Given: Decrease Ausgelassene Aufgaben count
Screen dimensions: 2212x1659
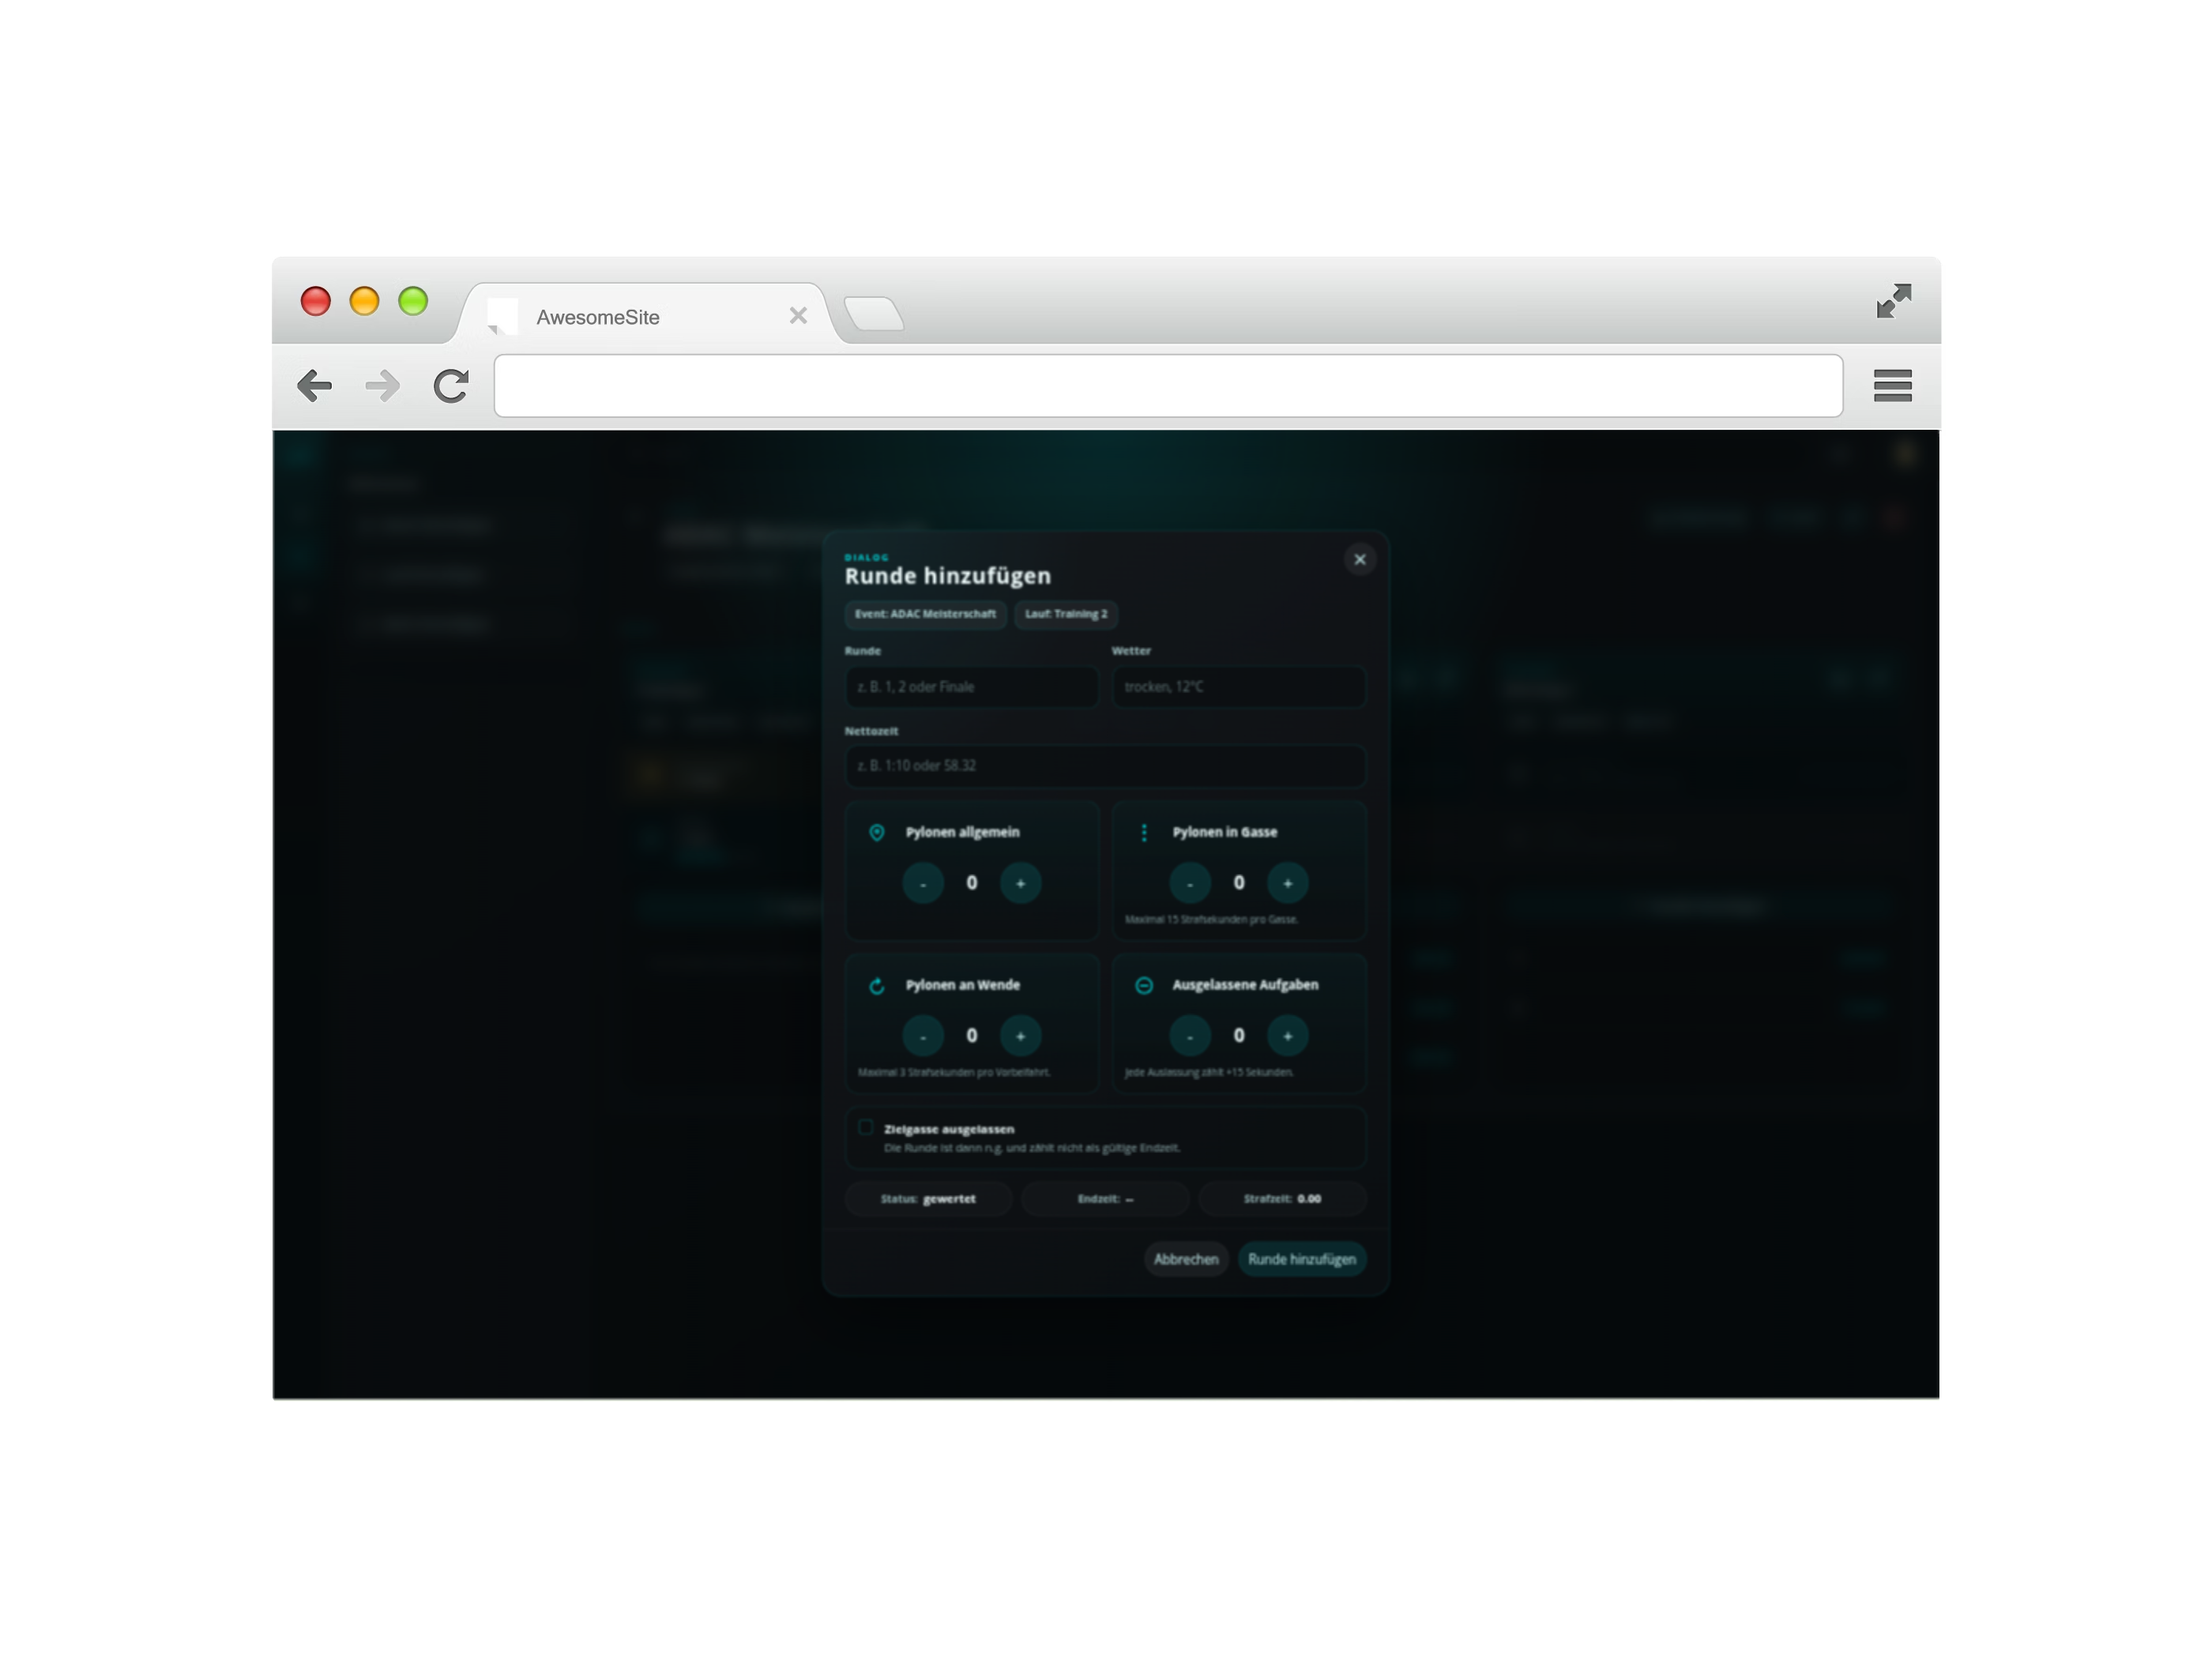Looking at the screenshot, I should click(1189, 1036).
